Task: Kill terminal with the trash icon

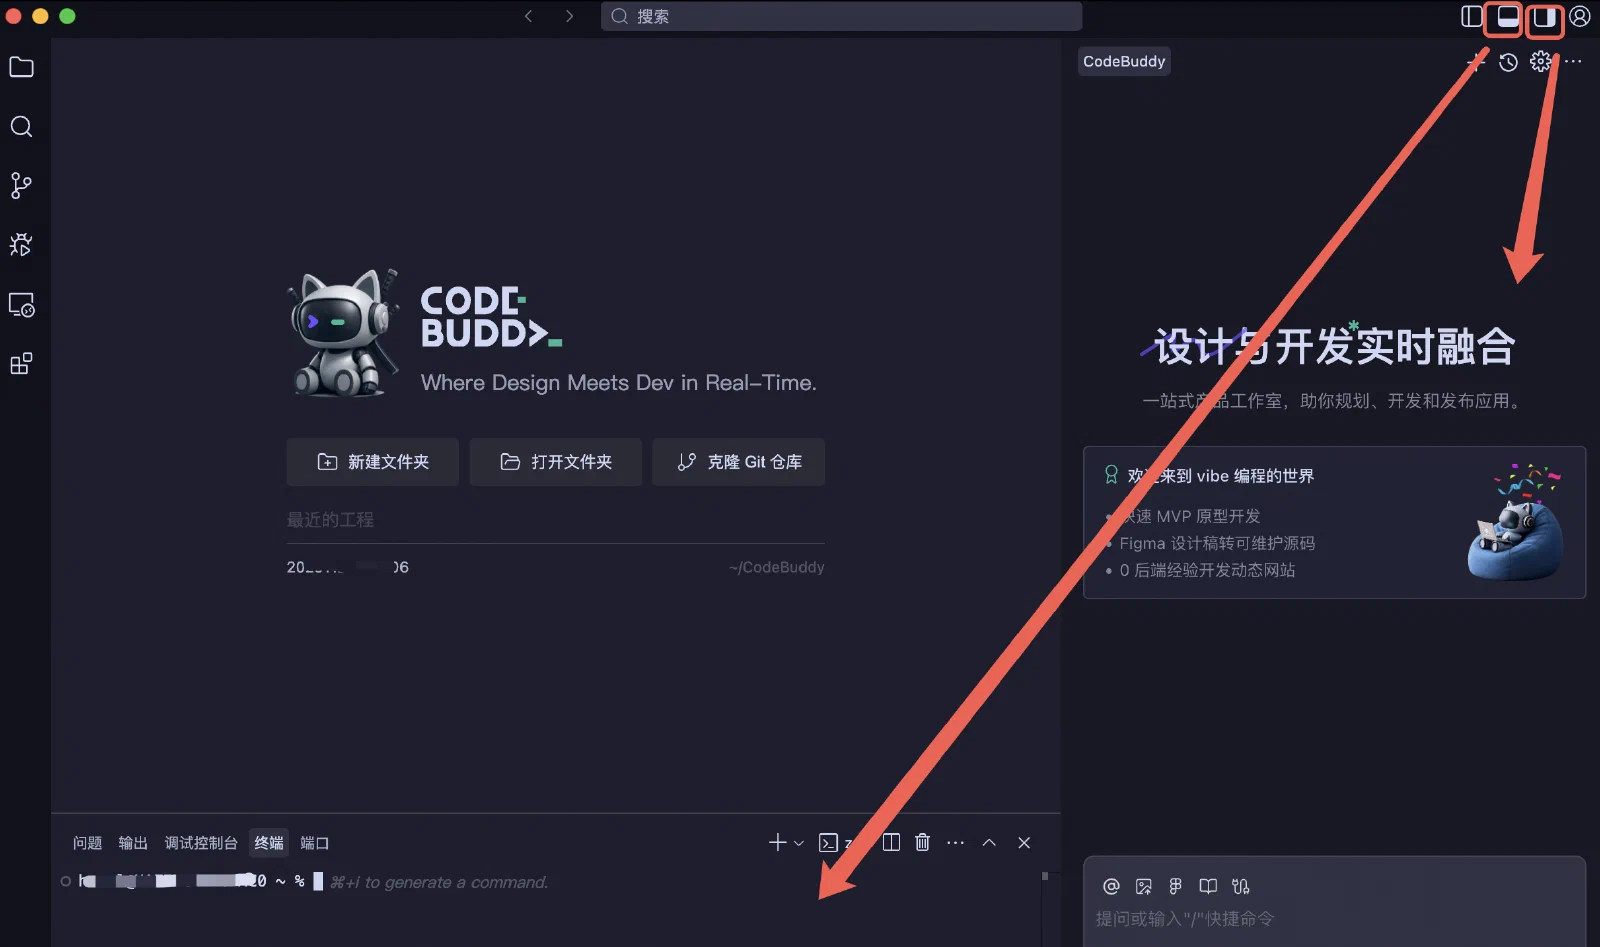Action: point(922,842)
